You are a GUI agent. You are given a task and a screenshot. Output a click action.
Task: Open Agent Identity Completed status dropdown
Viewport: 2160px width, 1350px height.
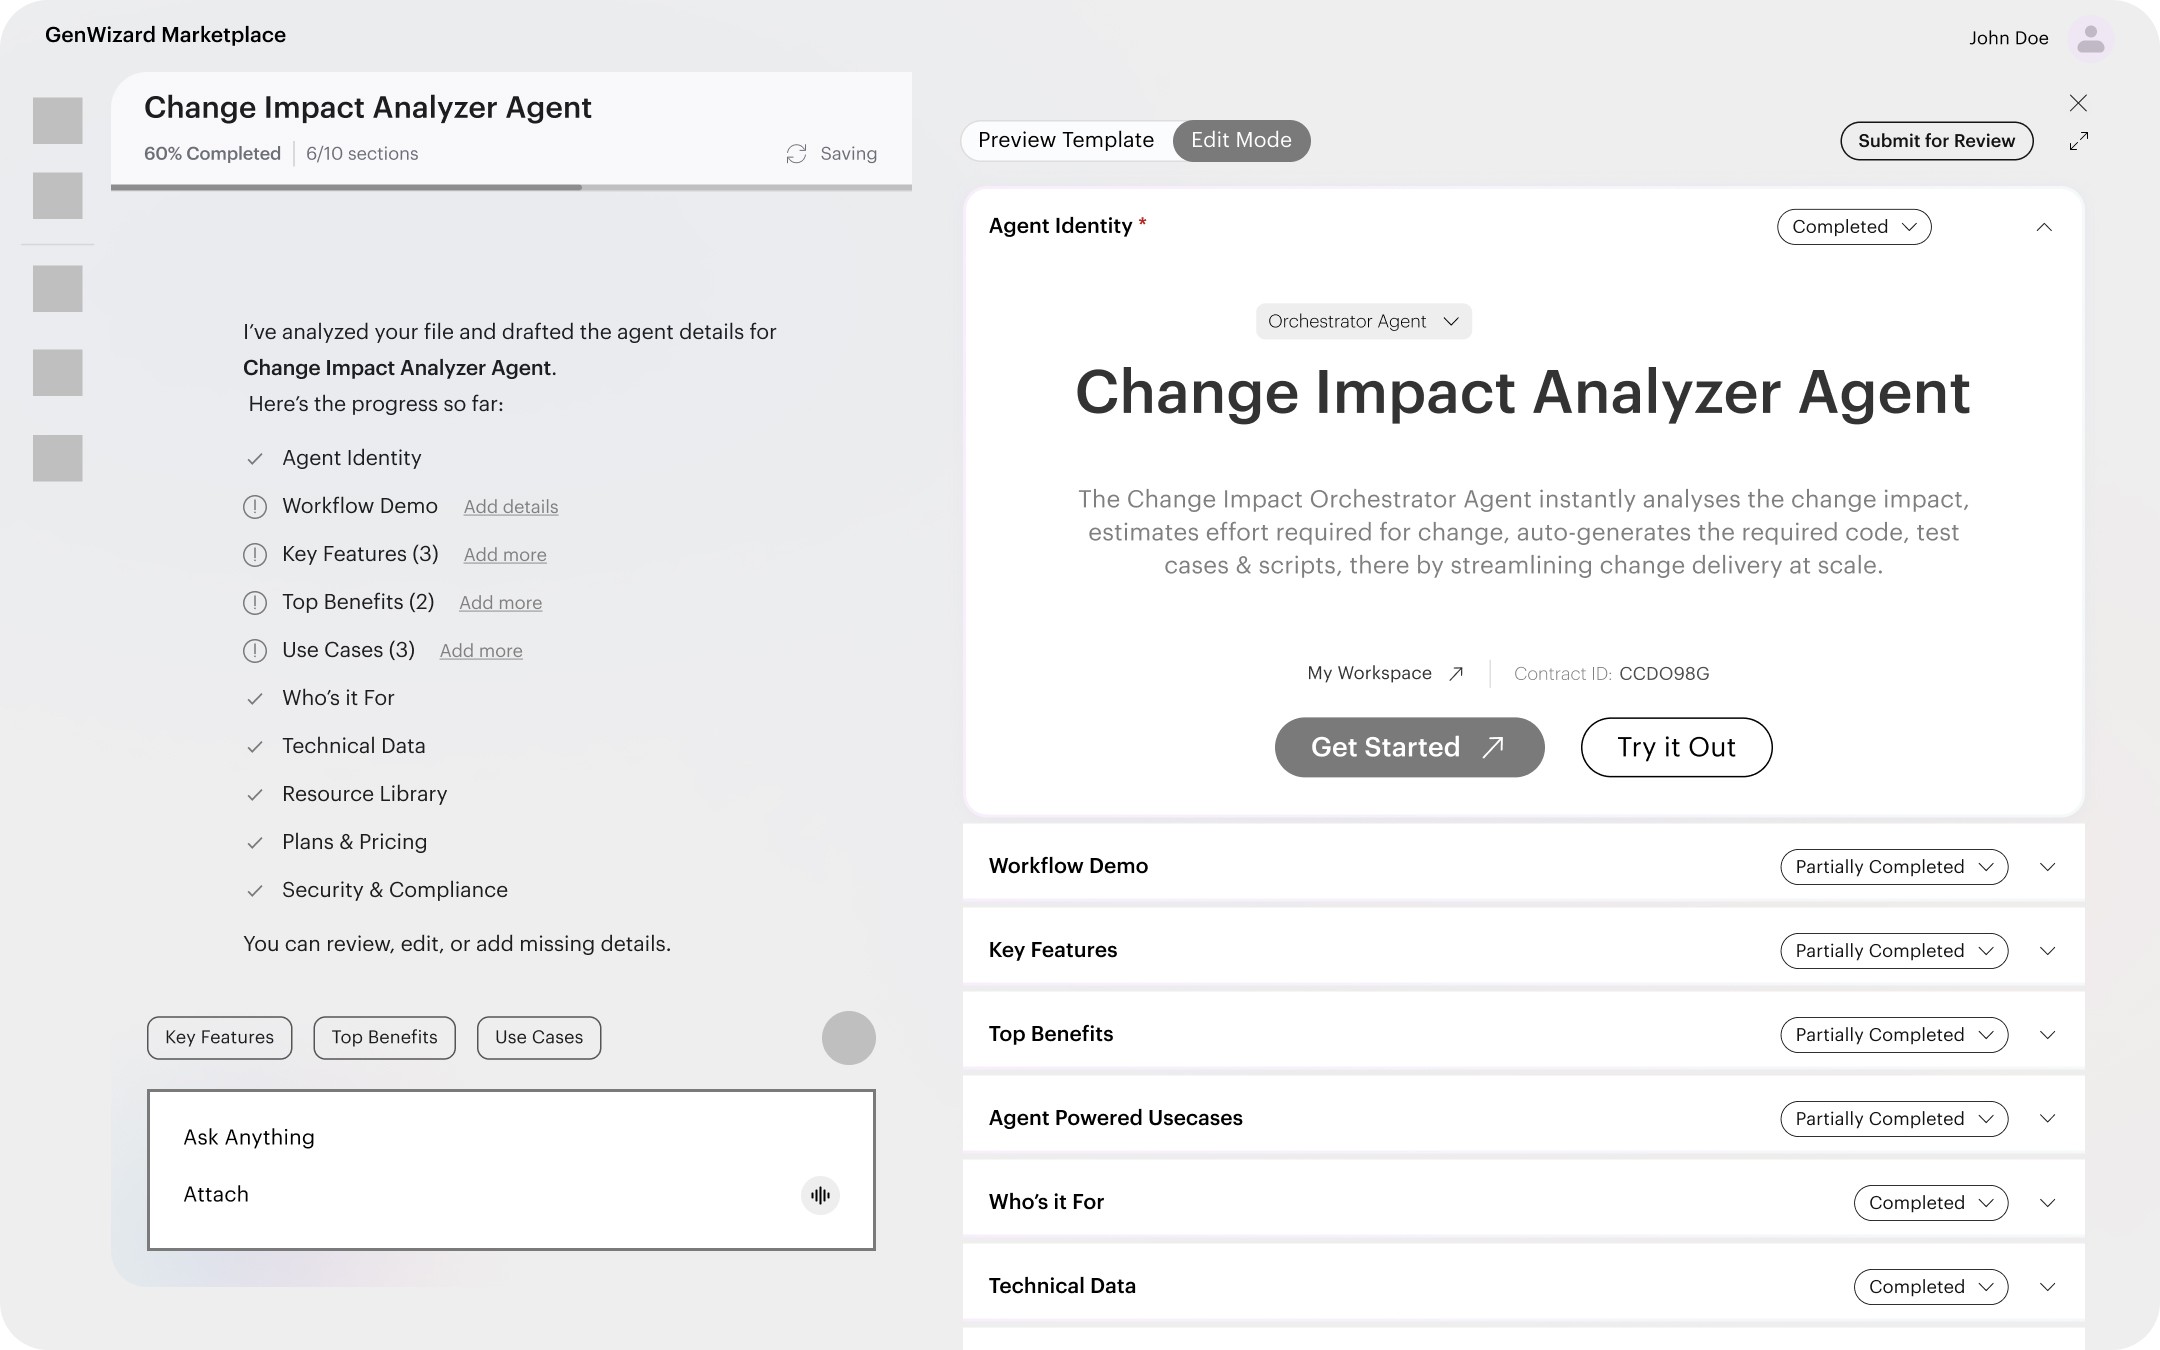(1853, 227)
